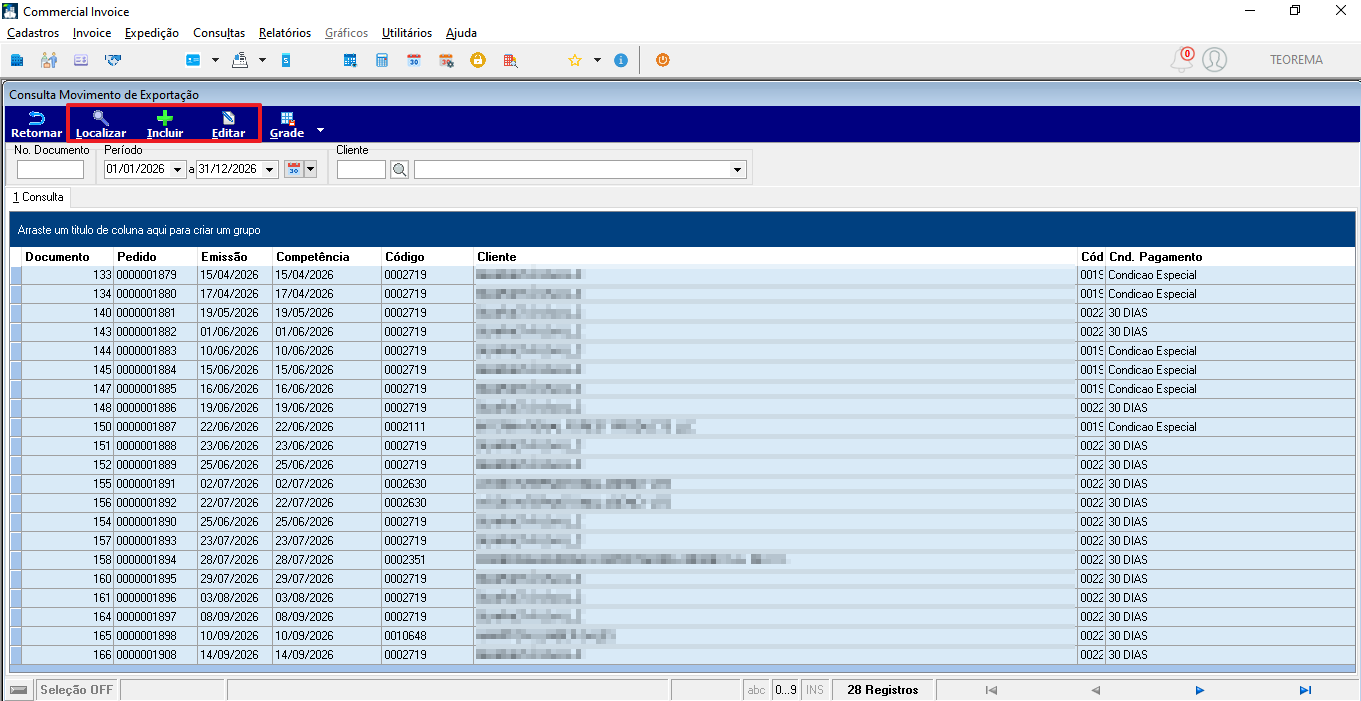The image size is (1361, 701).
Task: Open the Utilitários menu
Action: tap(407, 33)
